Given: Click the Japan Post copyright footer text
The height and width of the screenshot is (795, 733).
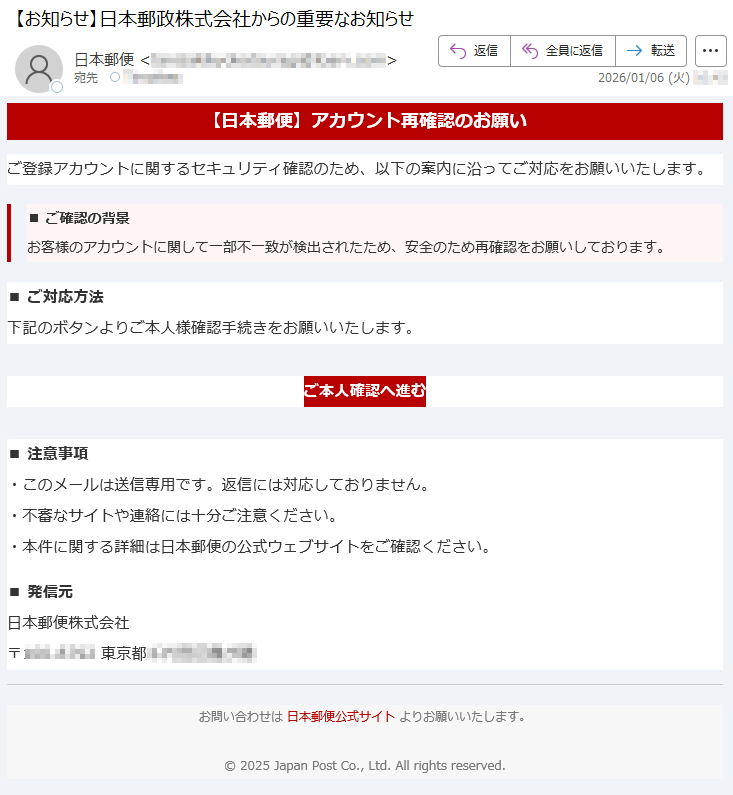Looking at the screenshot, I should pyautogui.click(x=364, y=766).
